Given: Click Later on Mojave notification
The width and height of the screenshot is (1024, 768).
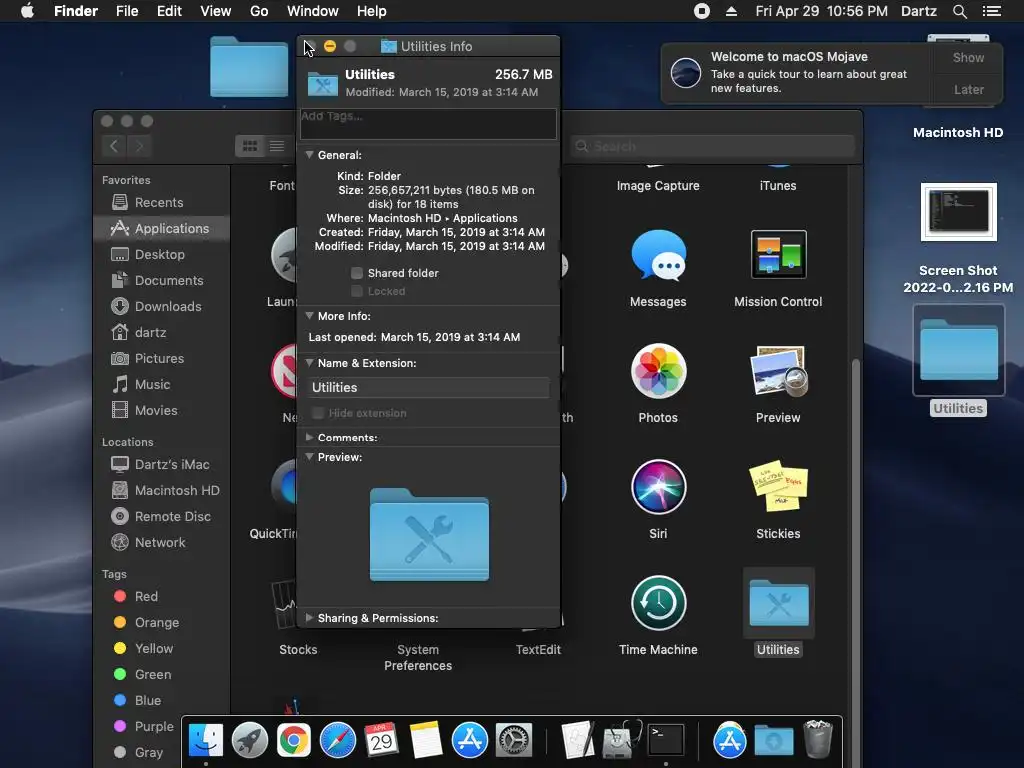Looking at the screenshot, I should click(x=968, y=89).
